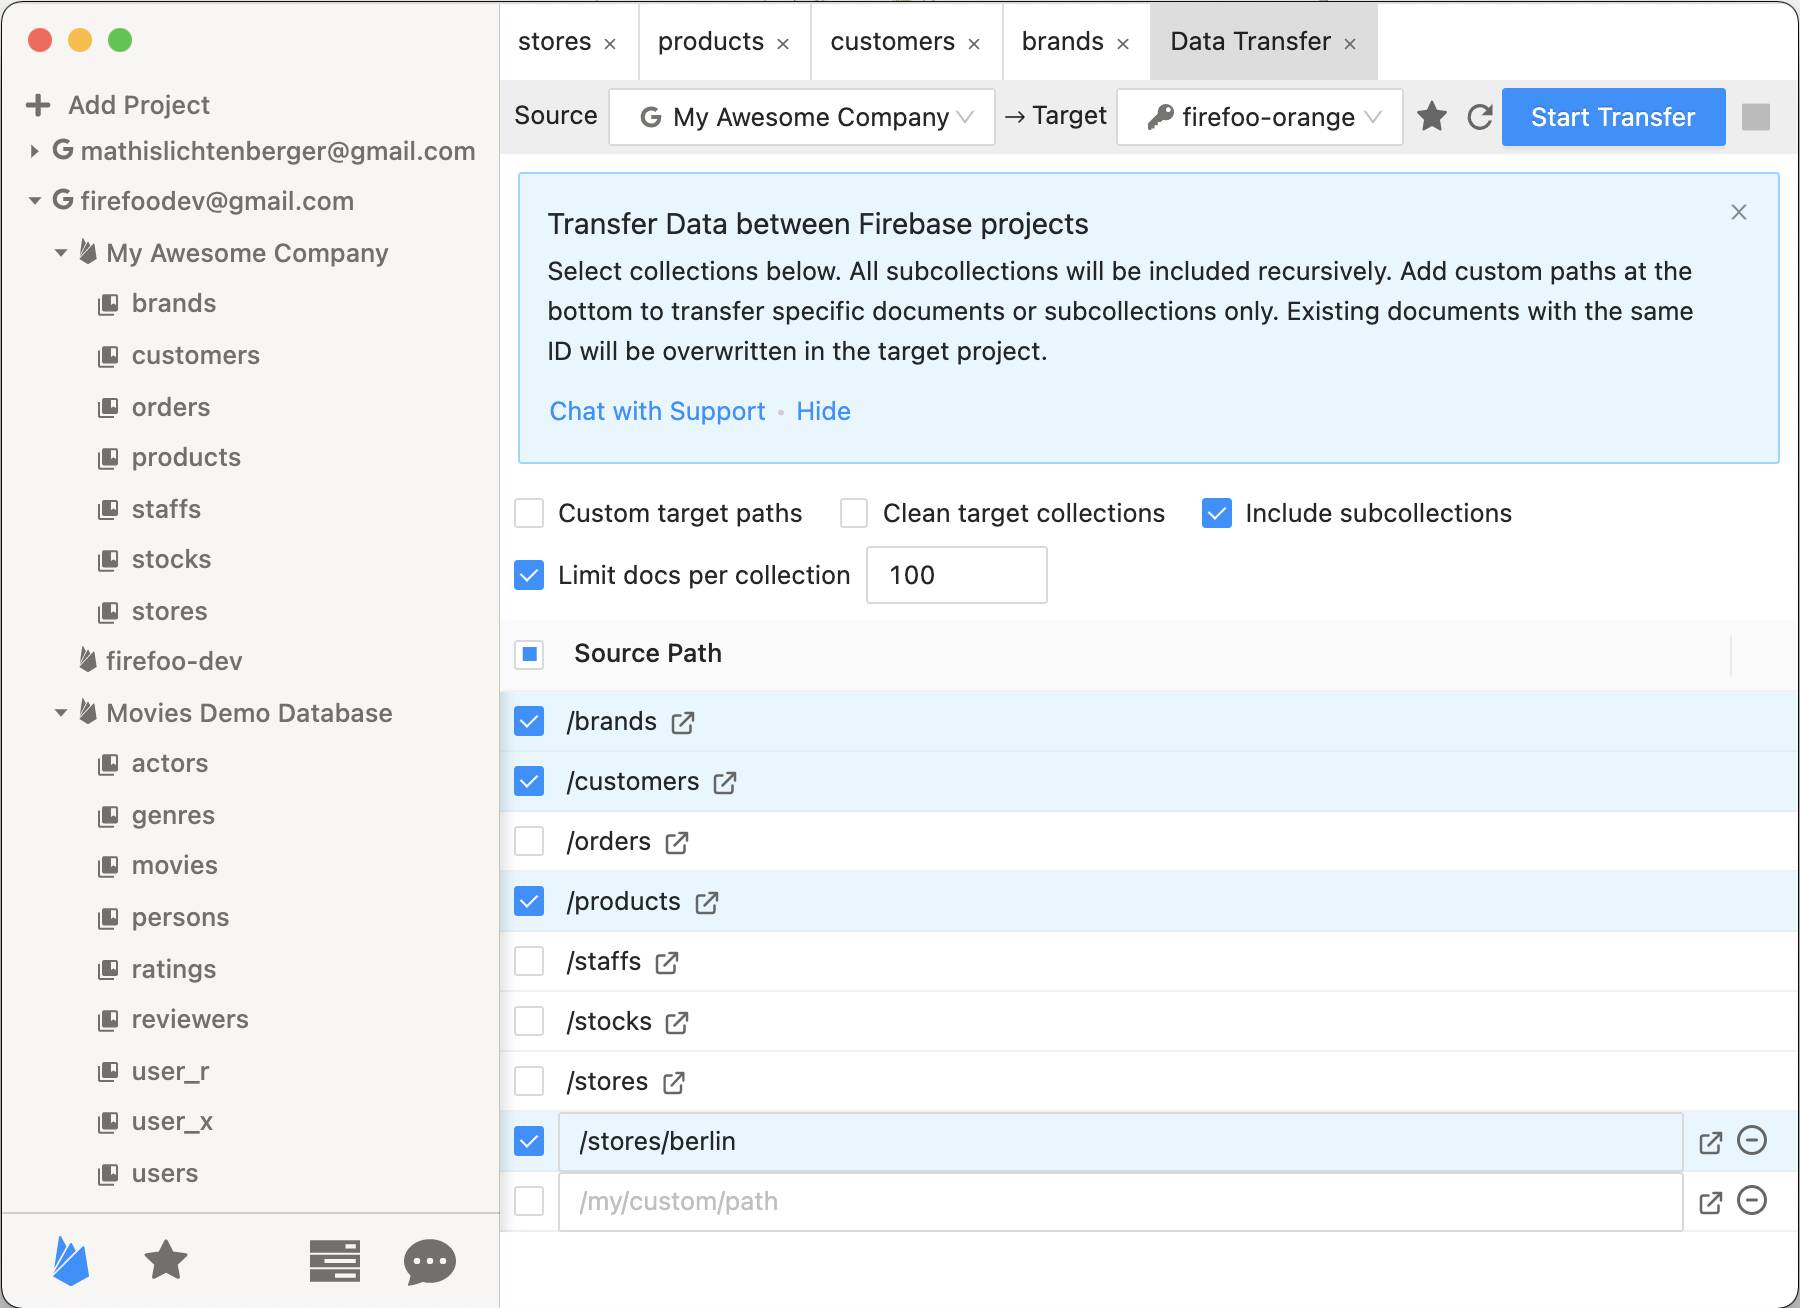Click the refresh icon in transfer toolbar
Viewport: 1800px width, 1308px height.
click(x=1480, y=117)
